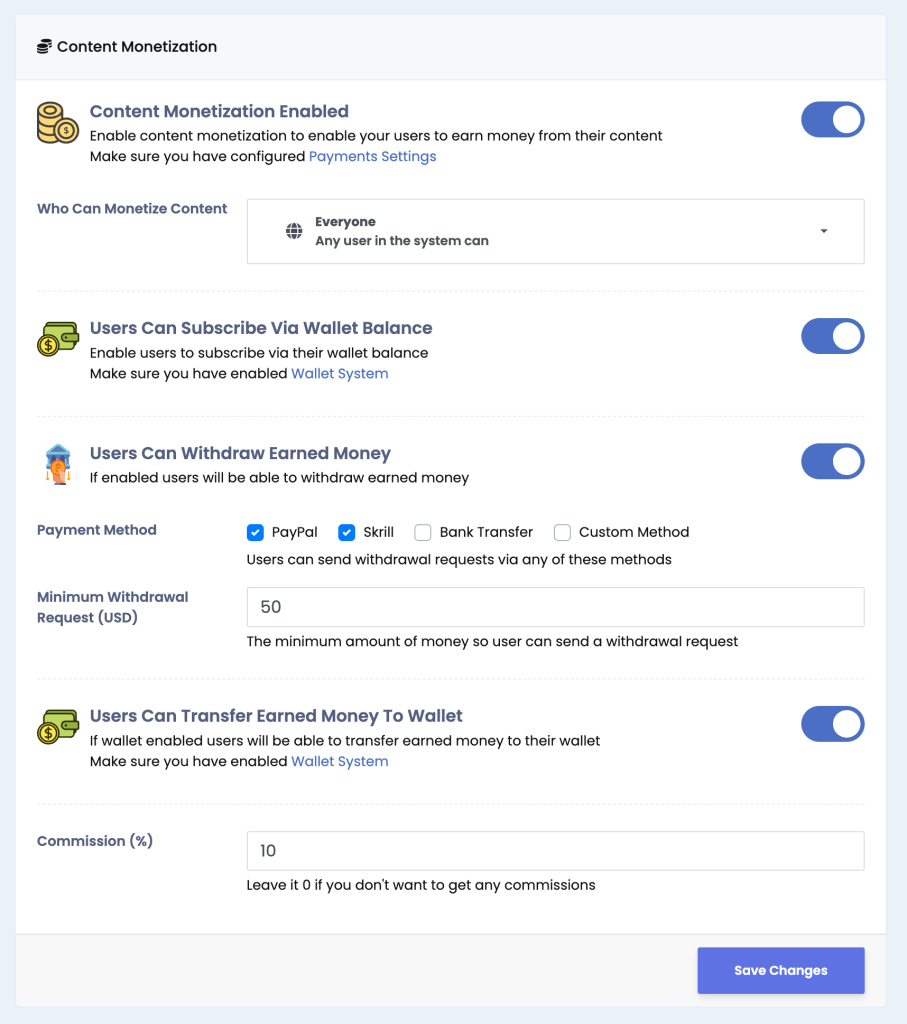
Task: Click the wallet icon next to Subscribe Via Wallet
Action: click(x=57, y=338)
